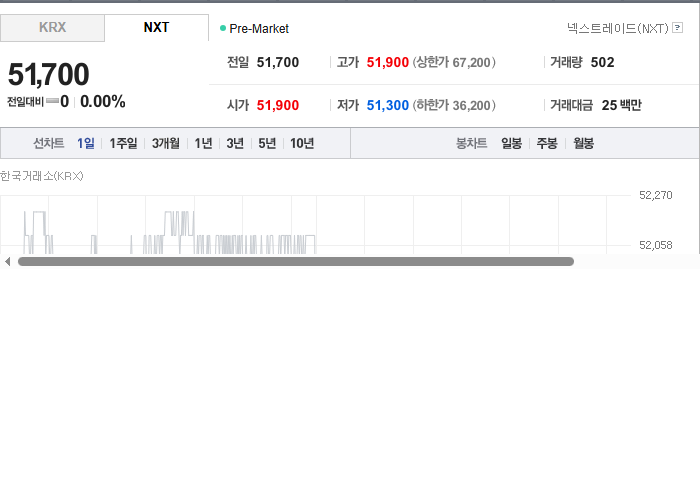Click the current price 51,700
The width and height of the screenshot is (700, 490).
(x=49, y=74)
